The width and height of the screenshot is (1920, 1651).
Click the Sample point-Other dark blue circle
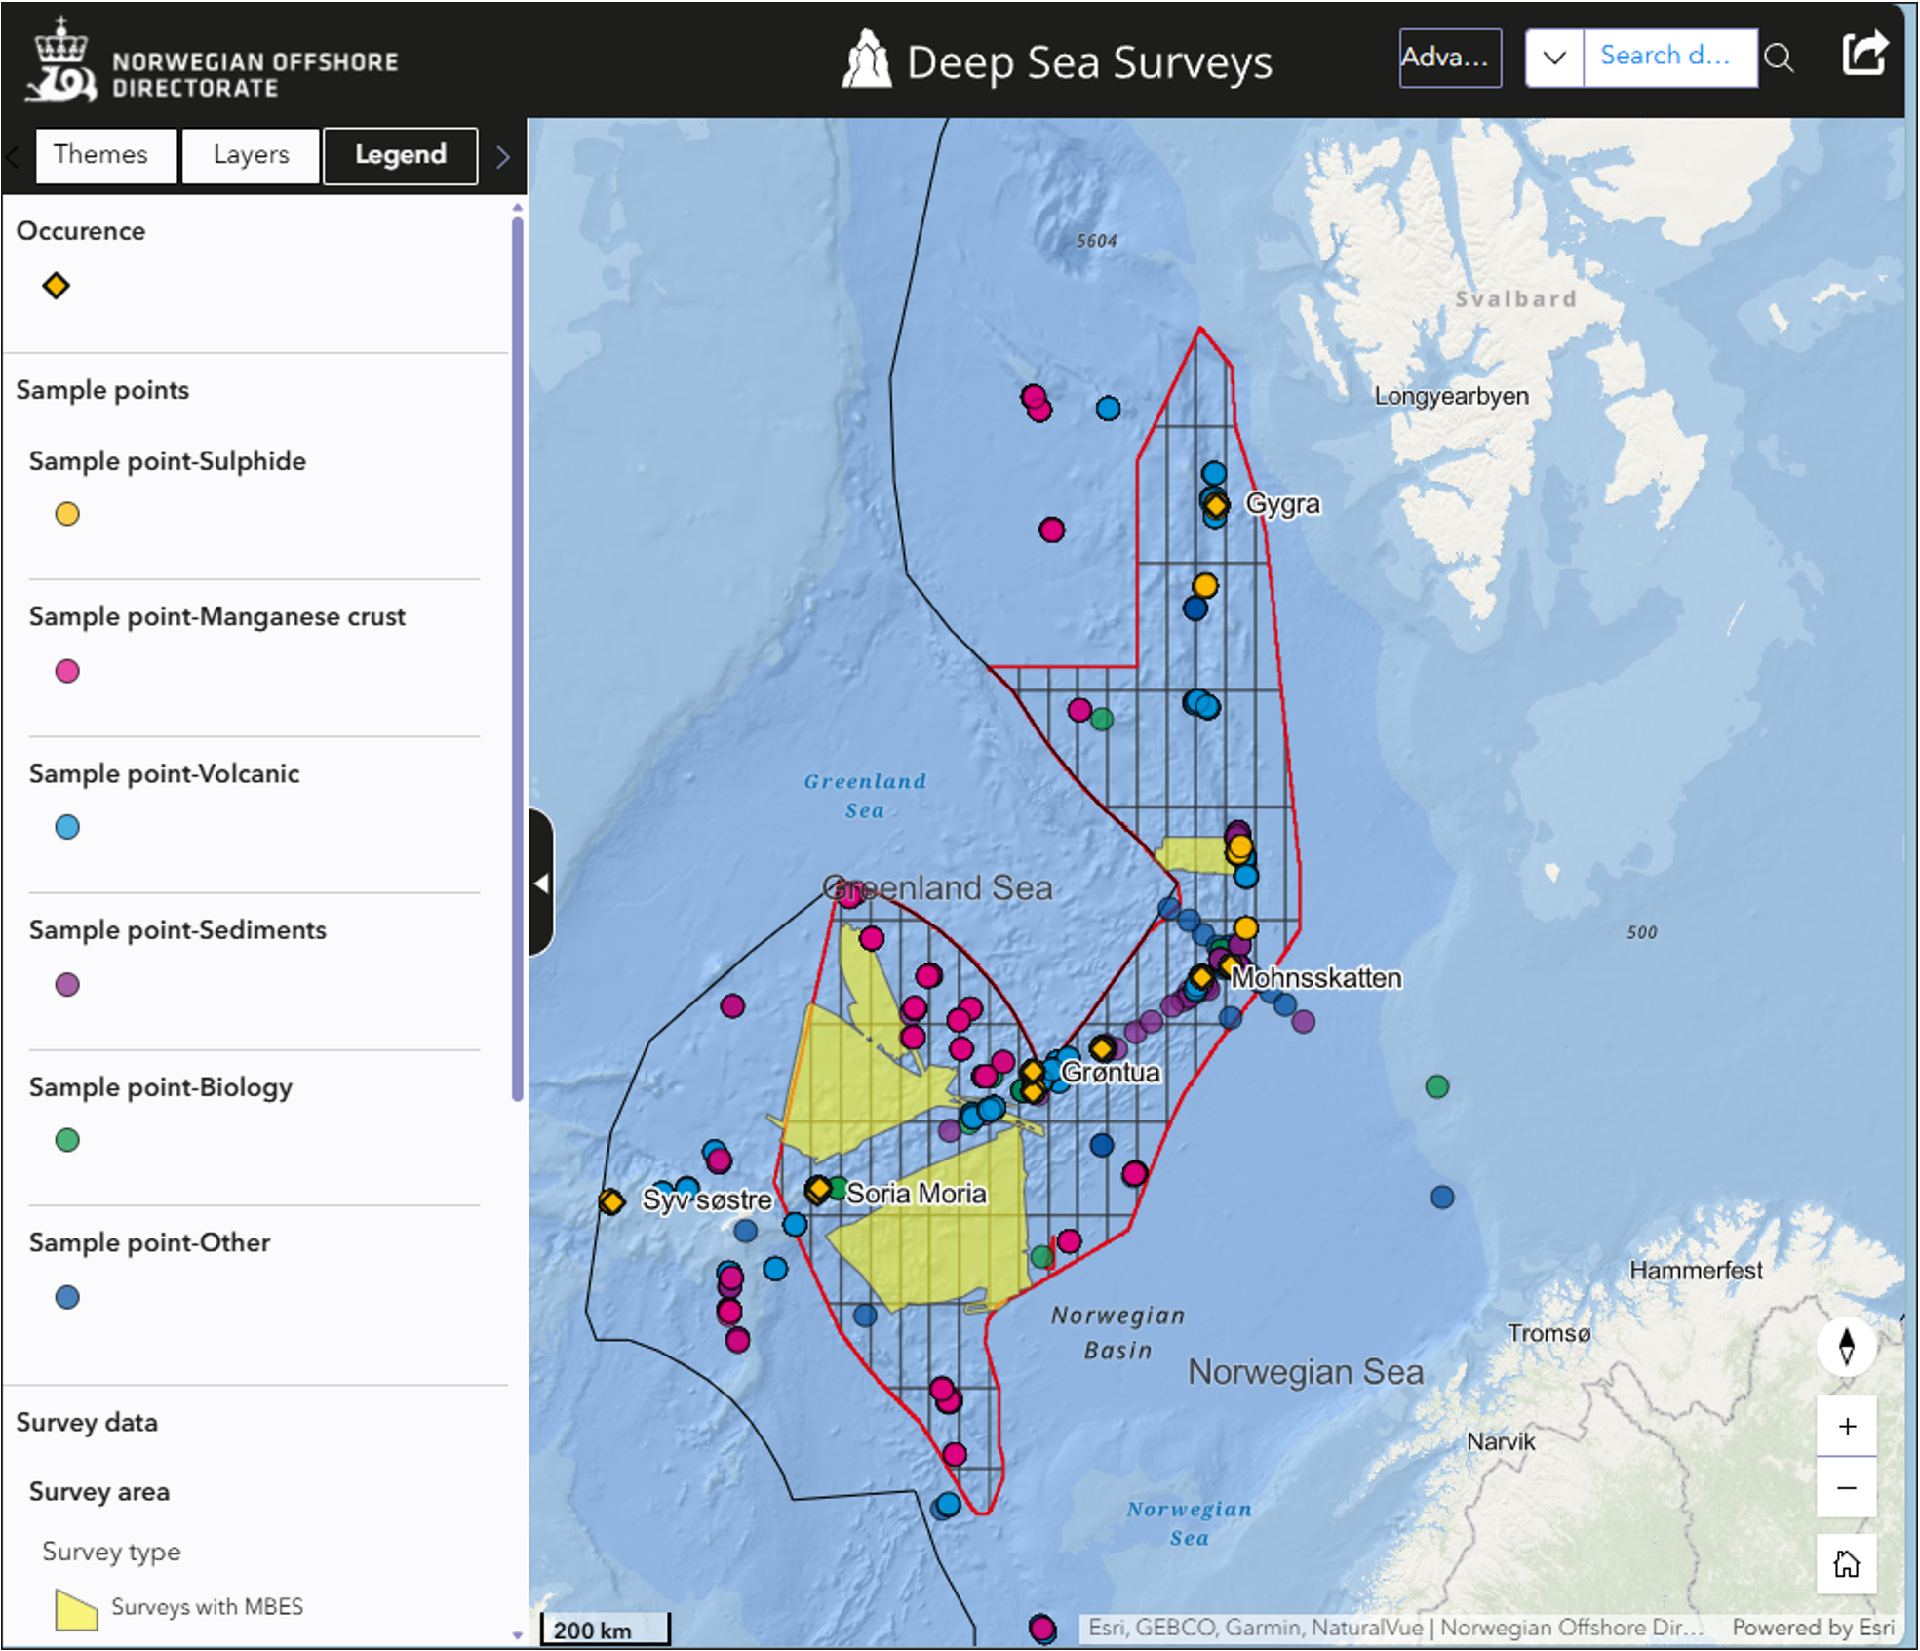[67, 1297]
